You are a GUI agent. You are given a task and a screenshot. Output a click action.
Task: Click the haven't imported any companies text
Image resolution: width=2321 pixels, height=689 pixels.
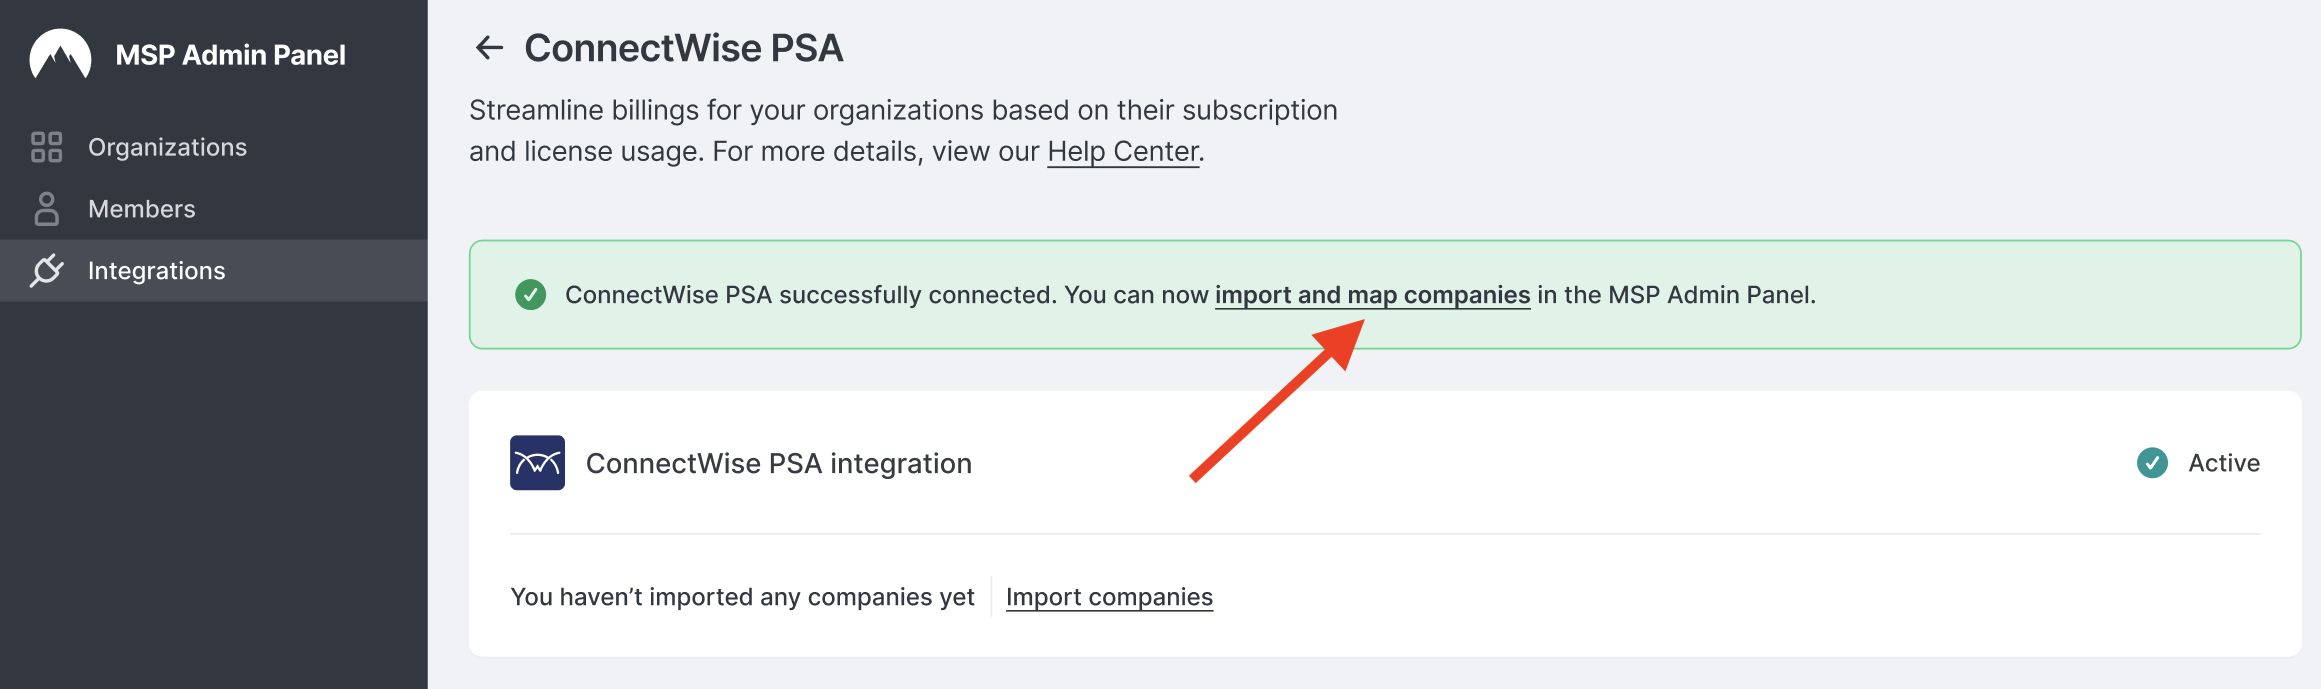tap(742, 597)
